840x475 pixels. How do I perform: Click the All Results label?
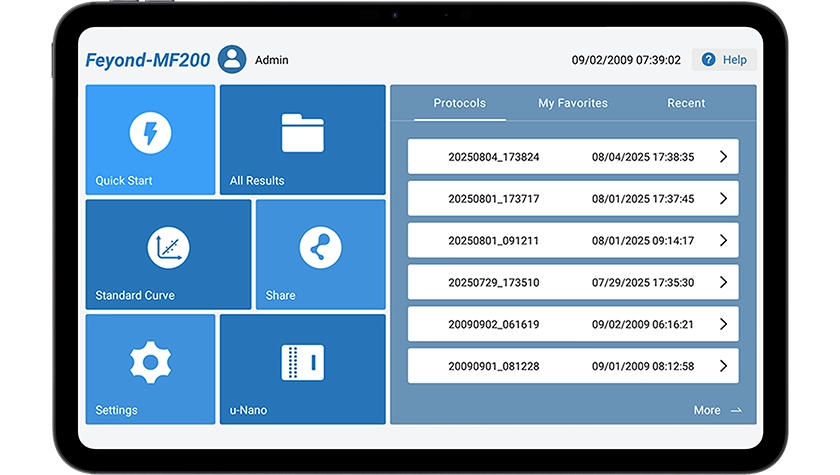tap(257, 180)
